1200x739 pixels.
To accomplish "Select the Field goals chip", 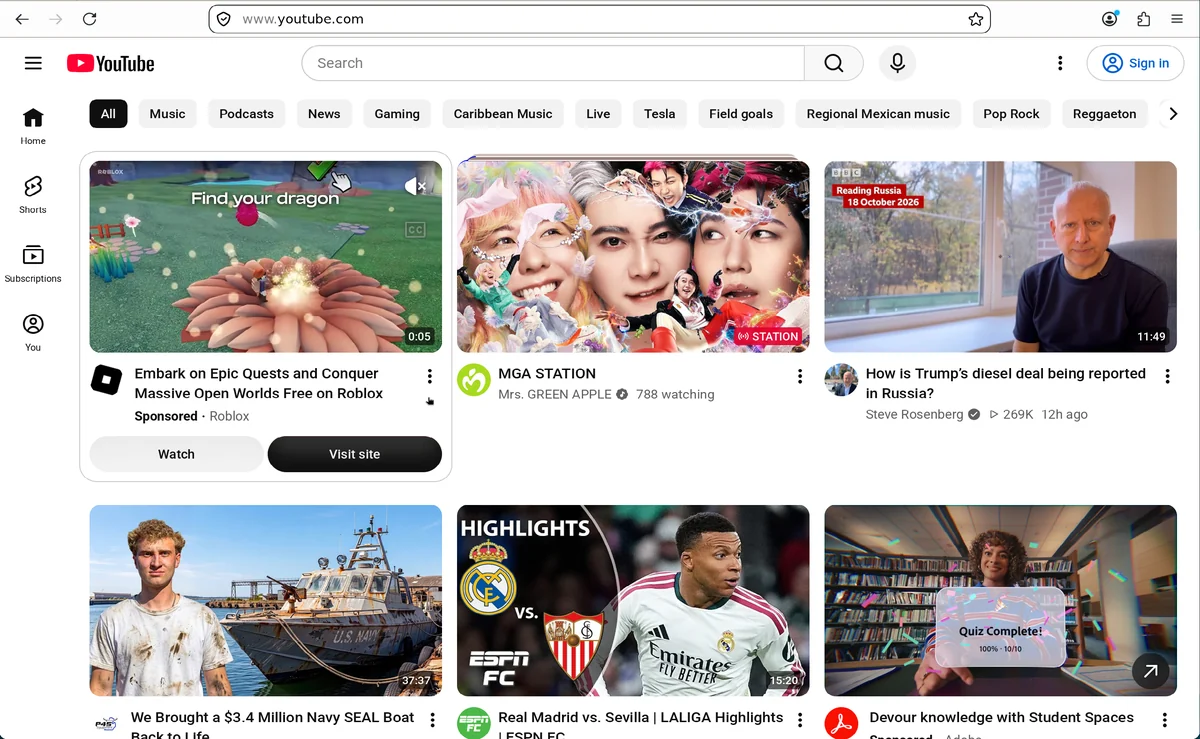I will click(x=741, y=114).
